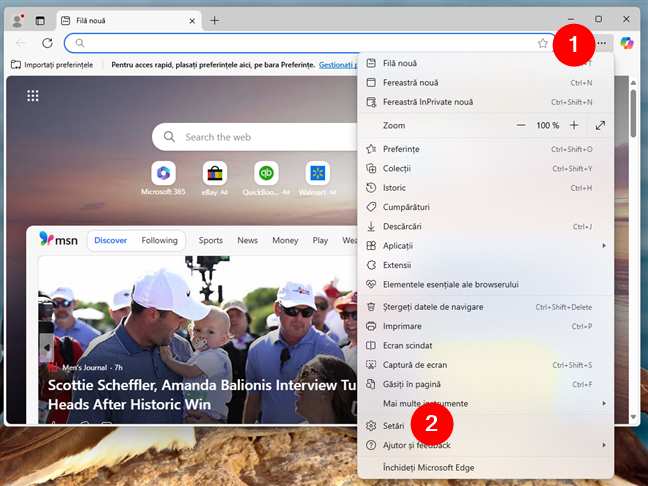Open the News feed tab

tap(247, 241)
